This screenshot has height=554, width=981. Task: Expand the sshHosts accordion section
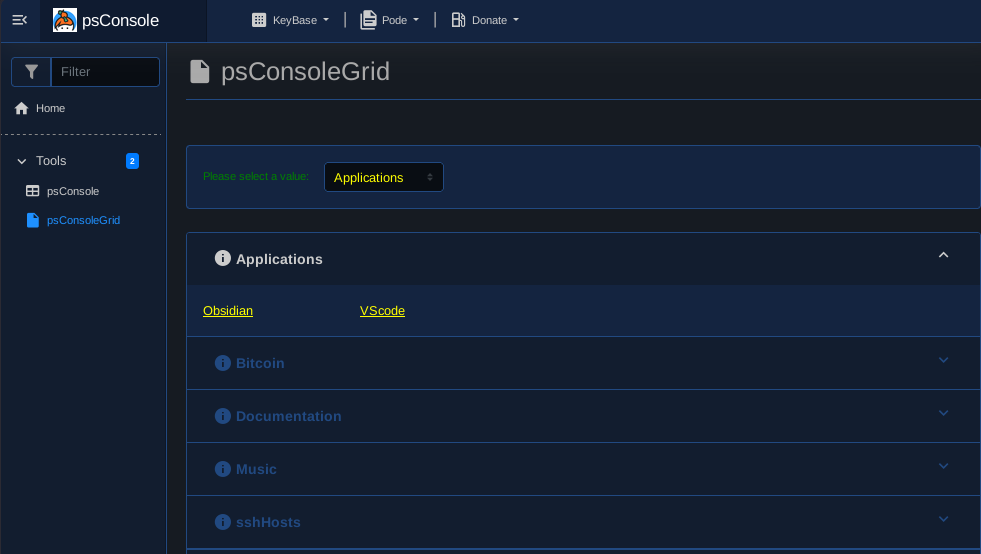(x=942, y=520)
